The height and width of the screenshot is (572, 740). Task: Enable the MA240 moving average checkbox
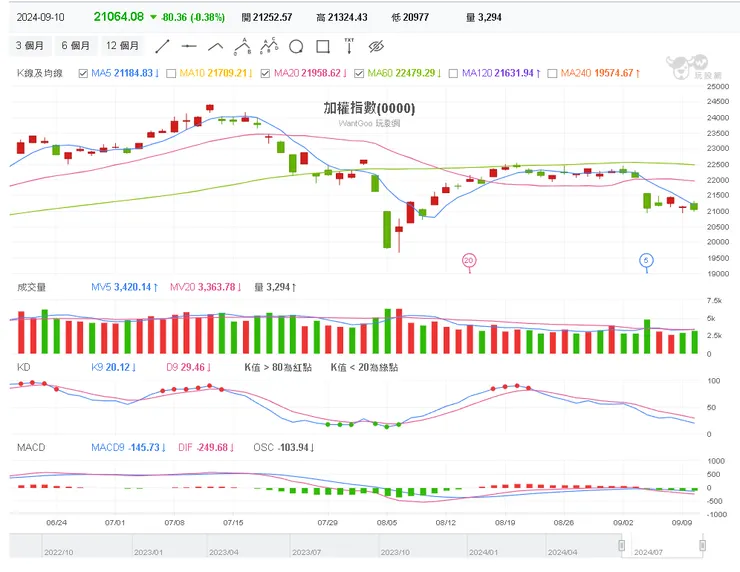[x=552, y=73]
